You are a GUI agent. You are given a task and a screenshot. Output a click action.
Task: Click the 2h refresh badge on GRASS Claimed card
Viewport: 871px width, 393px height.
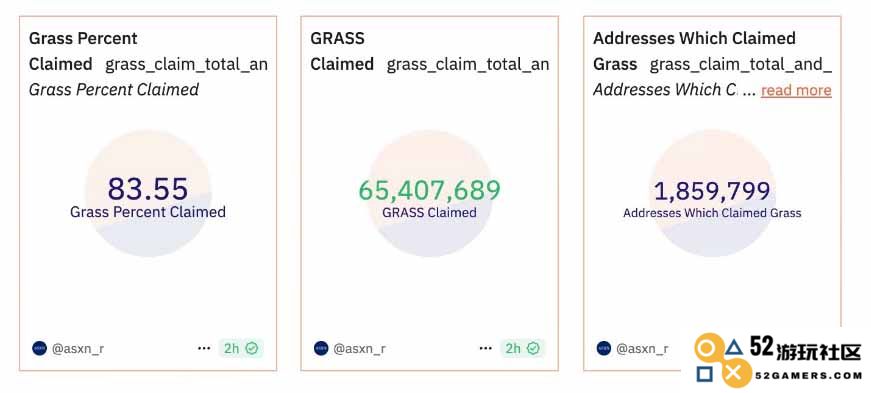[x=523, y=349]
